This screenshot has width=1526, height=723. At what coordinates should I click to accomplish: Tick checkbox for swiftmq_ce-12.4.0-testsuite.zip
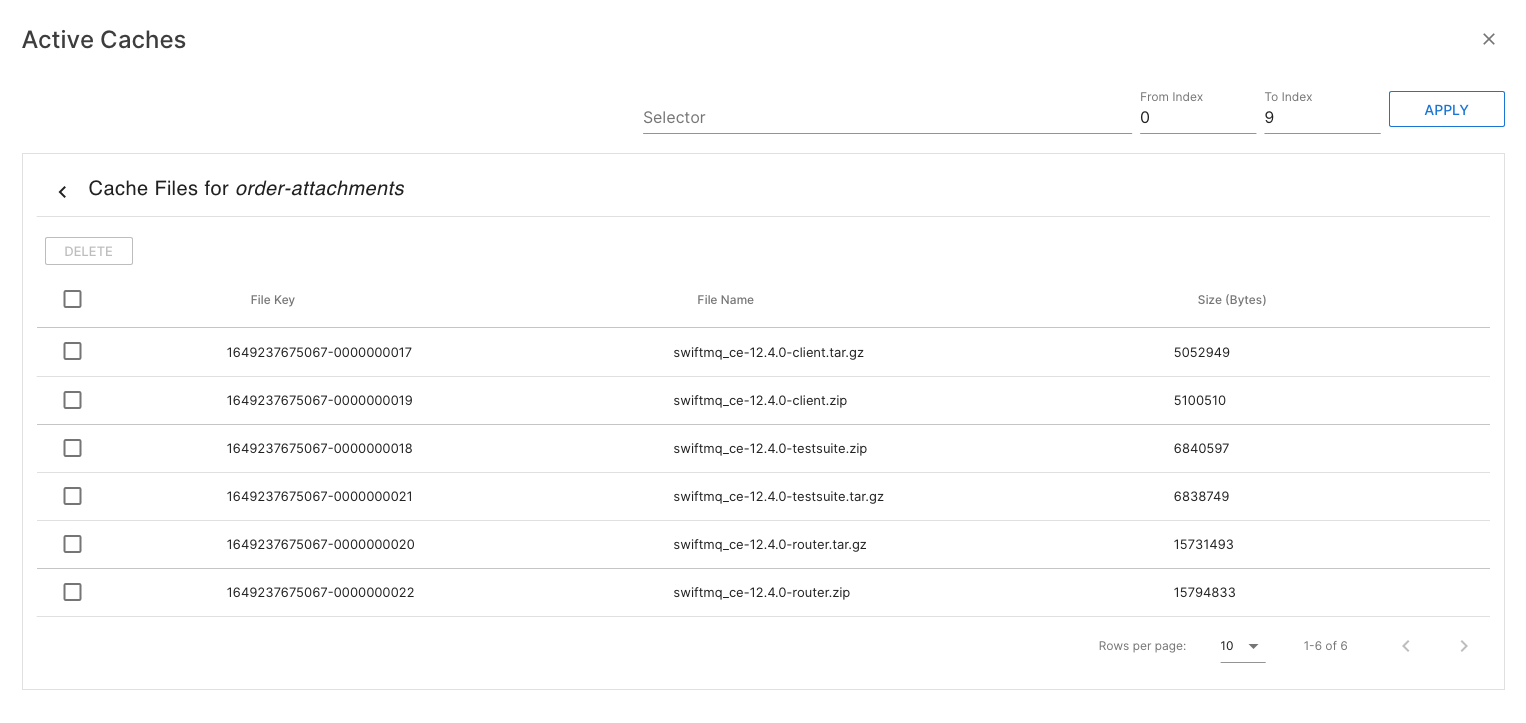point(72,448)
